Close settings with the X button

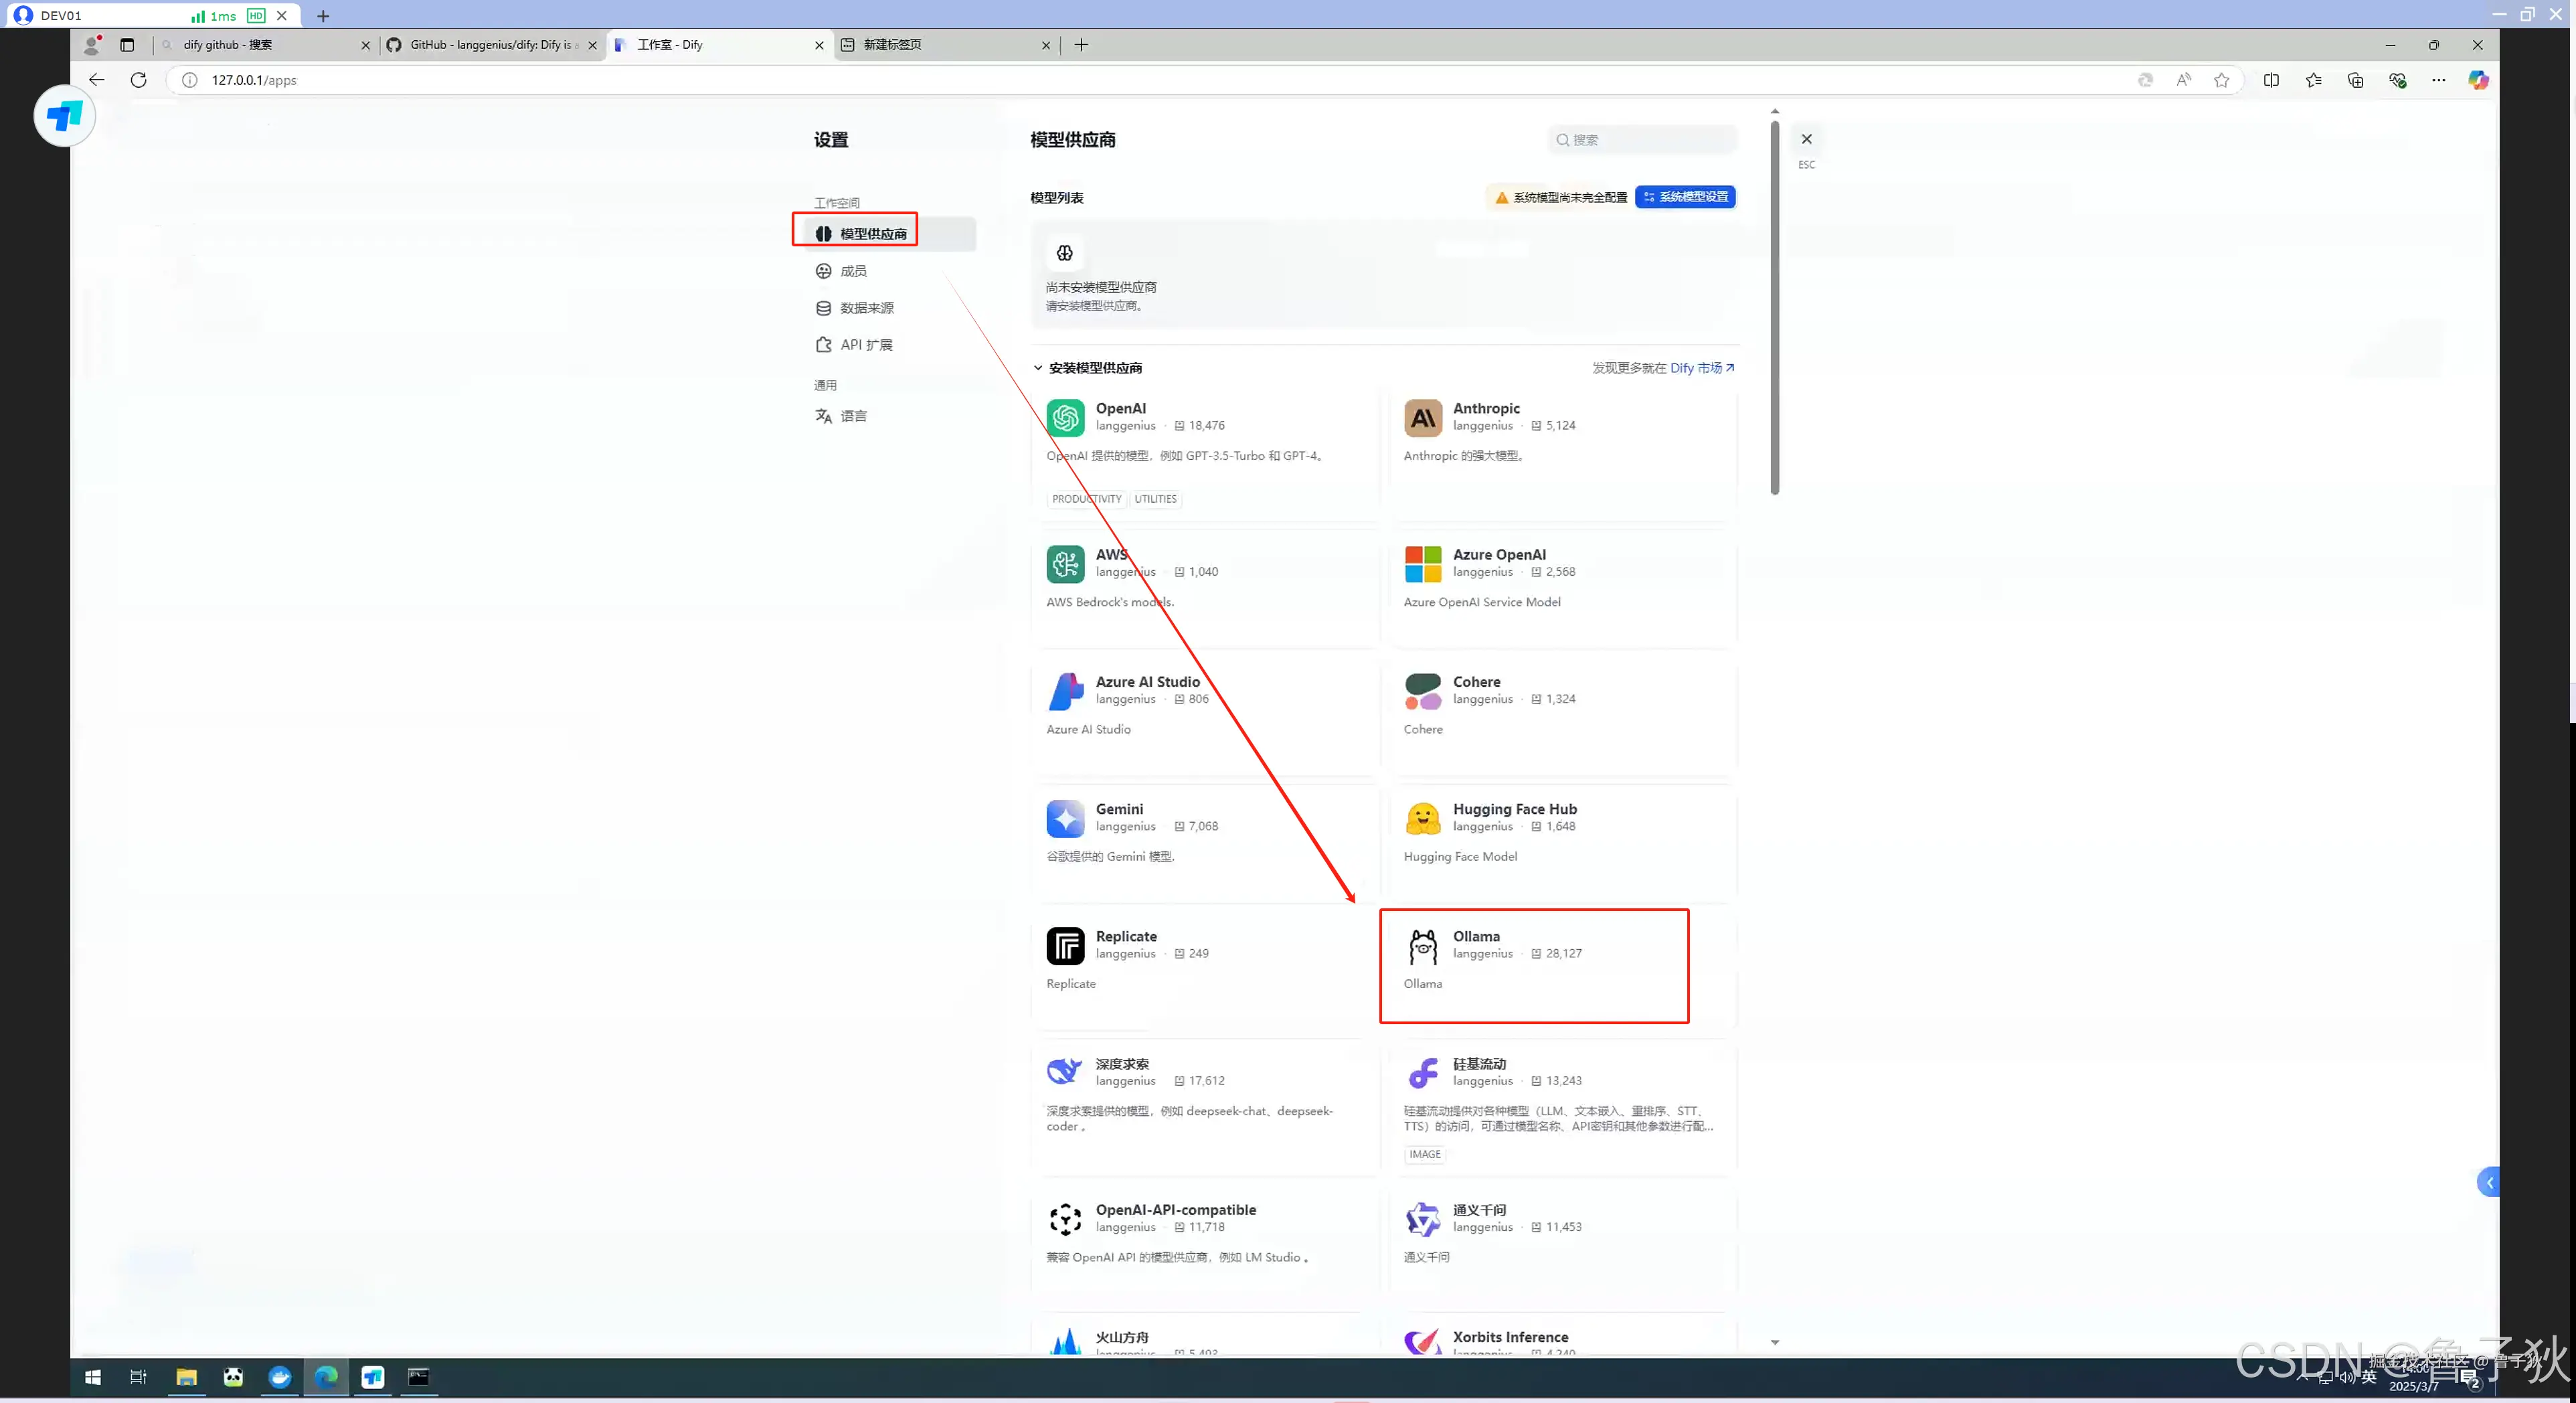pyautogui.click(x=1806, y=139)
